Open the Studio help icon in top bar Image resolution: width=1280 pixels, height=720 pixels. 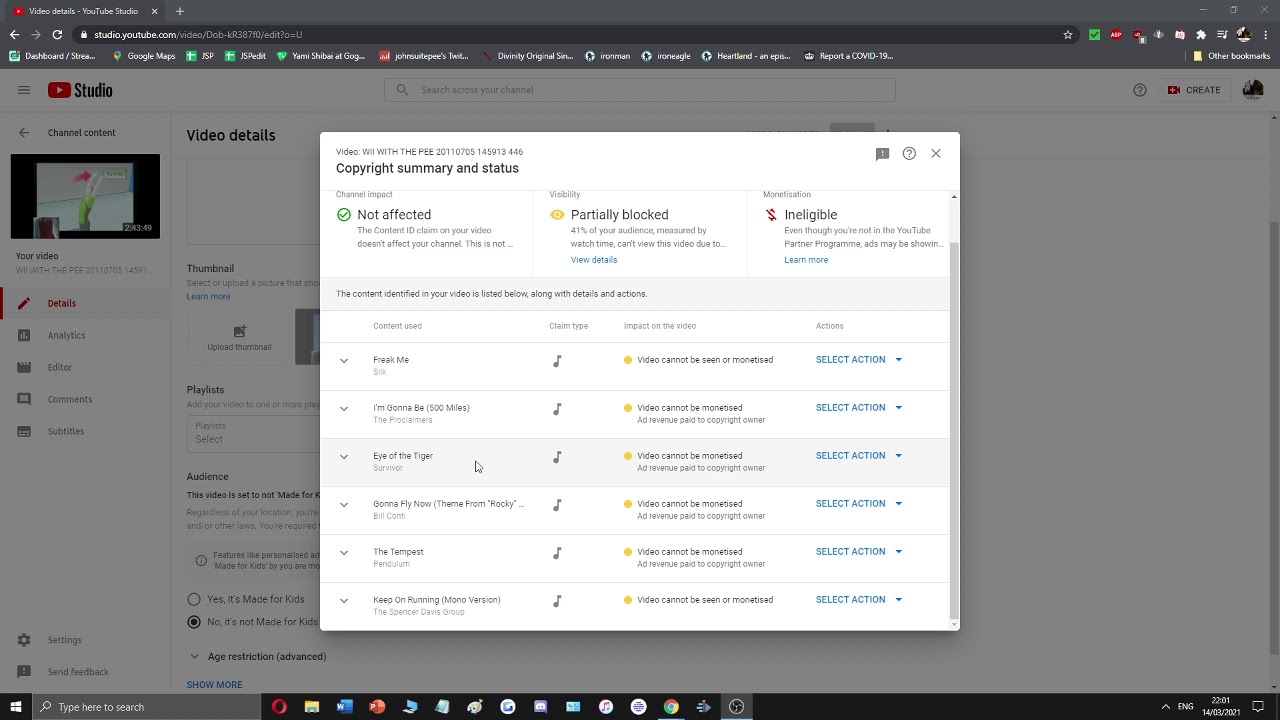pos(1140,90)
